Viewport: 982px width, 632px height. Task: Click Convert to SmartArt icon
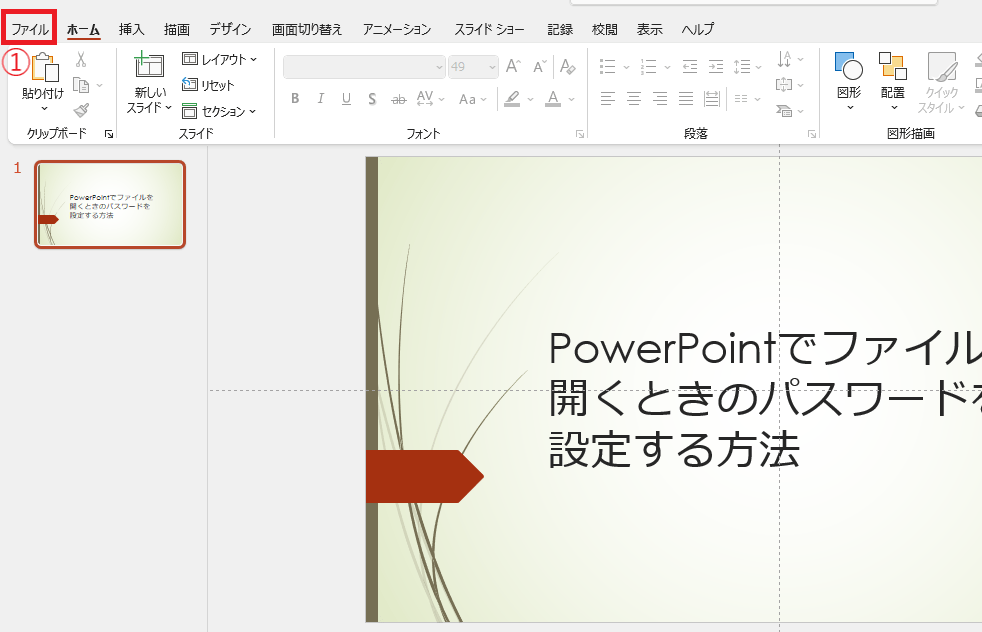click(784, 111)
